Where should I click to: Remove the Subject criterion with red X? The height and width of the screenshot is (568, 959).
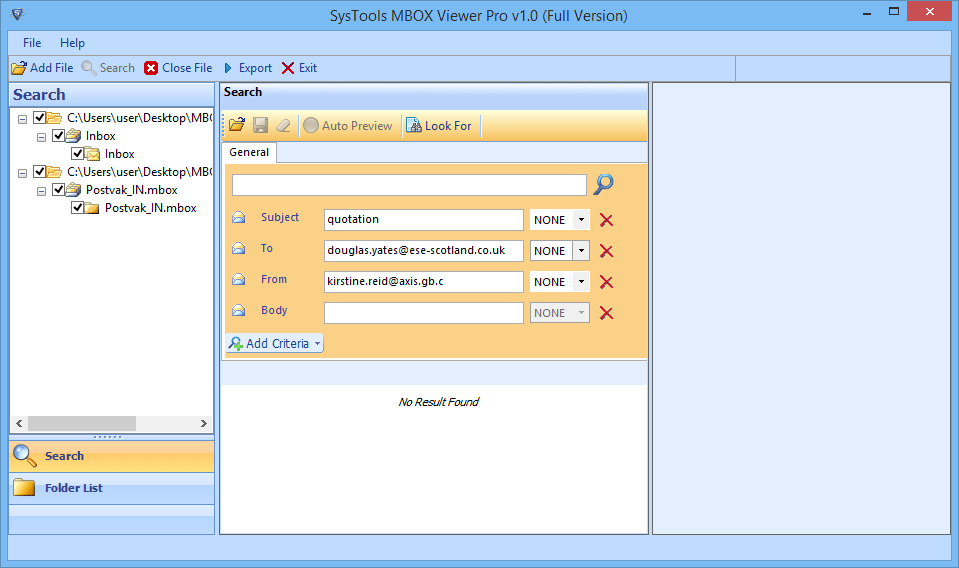(x=606, y=220)
